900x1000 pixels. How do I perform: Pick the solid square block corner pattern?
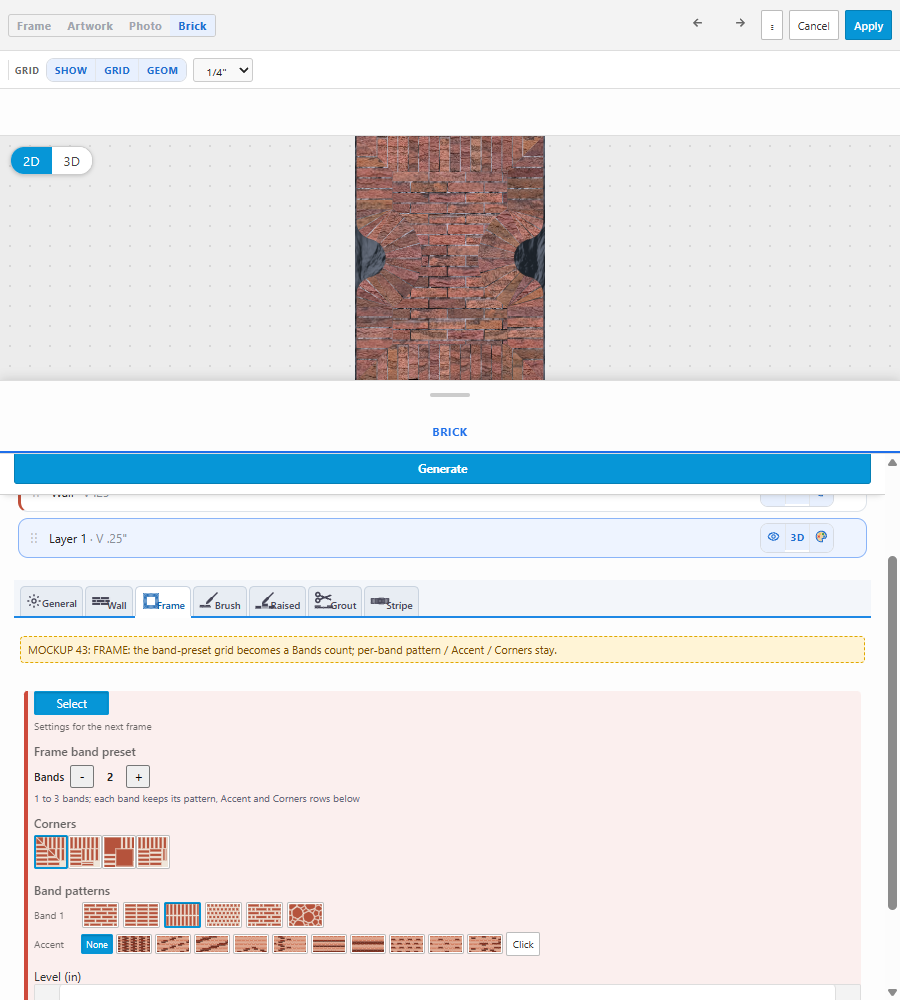pos(119,851)
